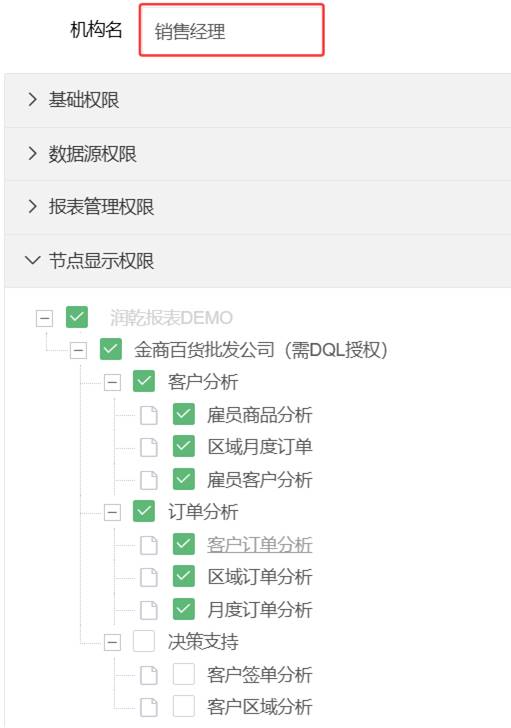Collapse the 节点显示权限 section
Viewport: 511px width, 728px height.
[x=258, y=261]
